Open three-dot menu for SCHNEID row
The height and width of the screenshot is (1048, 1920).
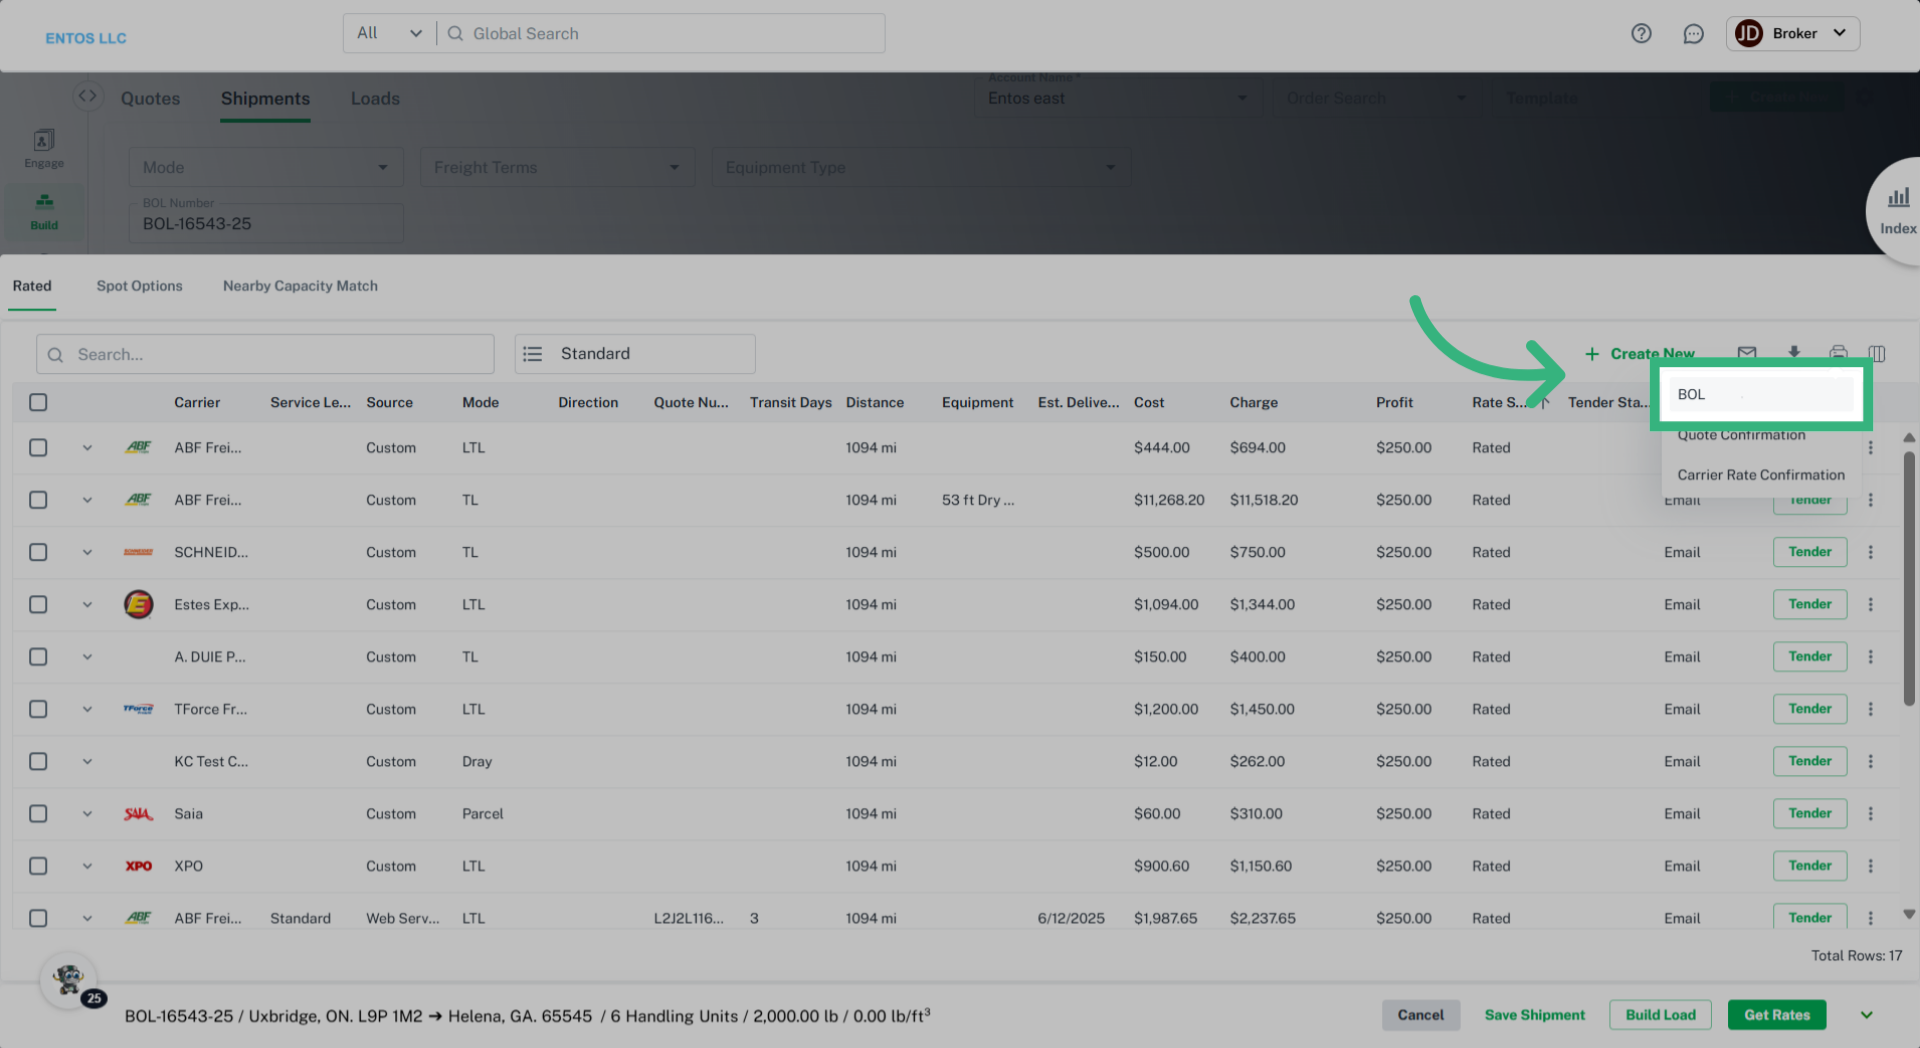(1870, 552)
